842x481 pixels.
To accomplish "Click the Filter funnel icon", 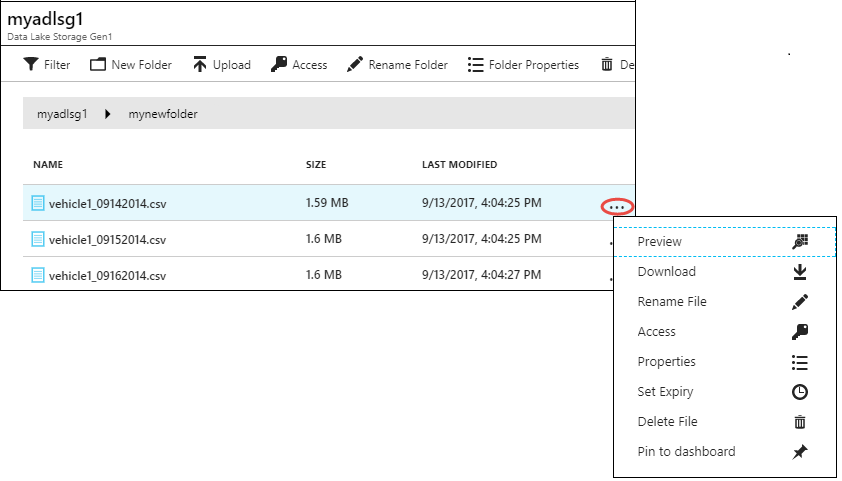I will point(30,65).
